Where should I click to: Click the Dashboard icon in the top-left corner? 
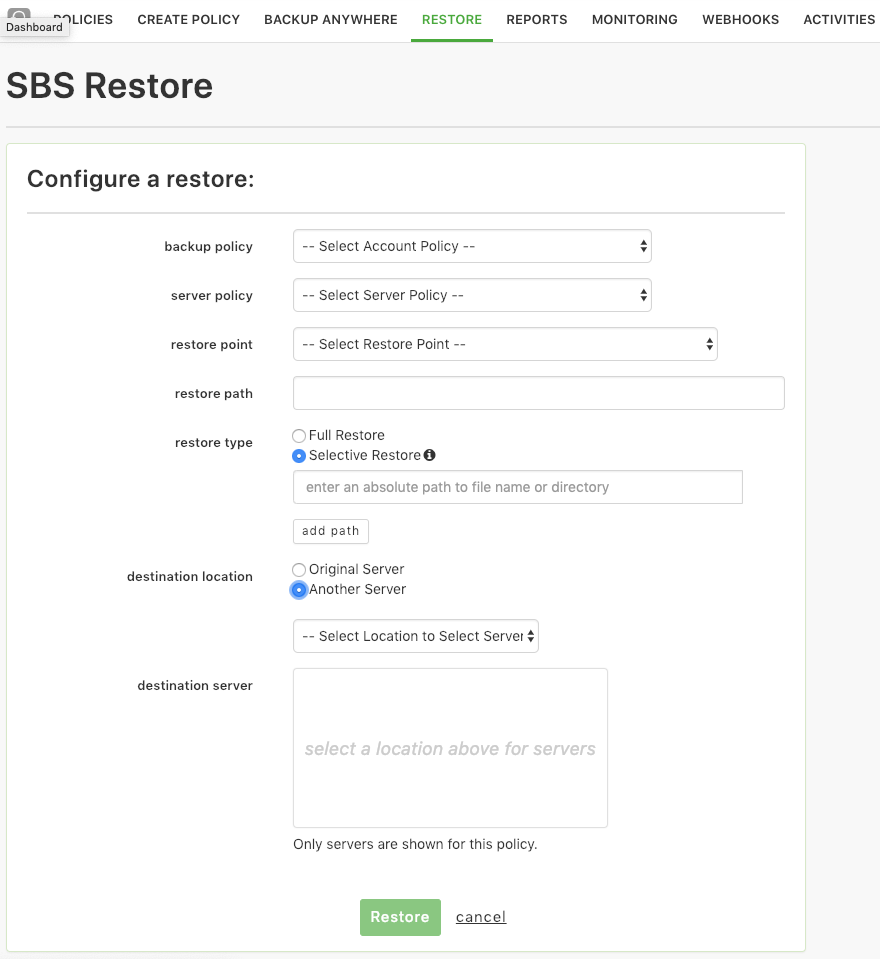[x=19, y=14]
